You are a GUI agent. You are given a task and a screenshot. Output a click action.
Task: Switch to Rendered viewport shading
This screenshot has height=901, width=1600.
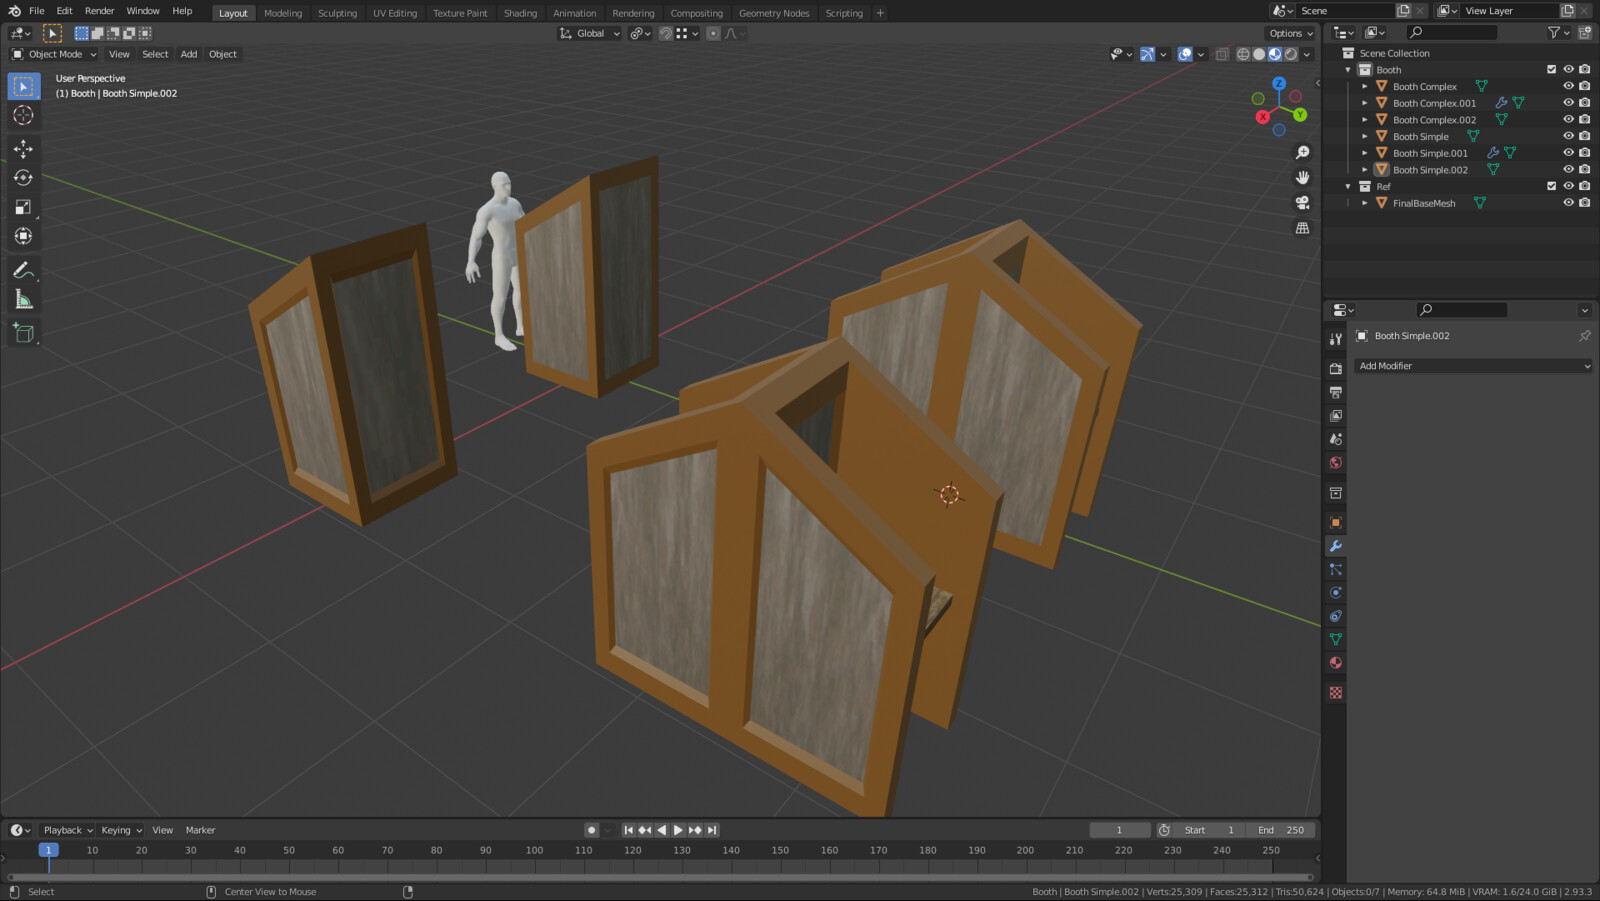click(x=1291, y=54)
